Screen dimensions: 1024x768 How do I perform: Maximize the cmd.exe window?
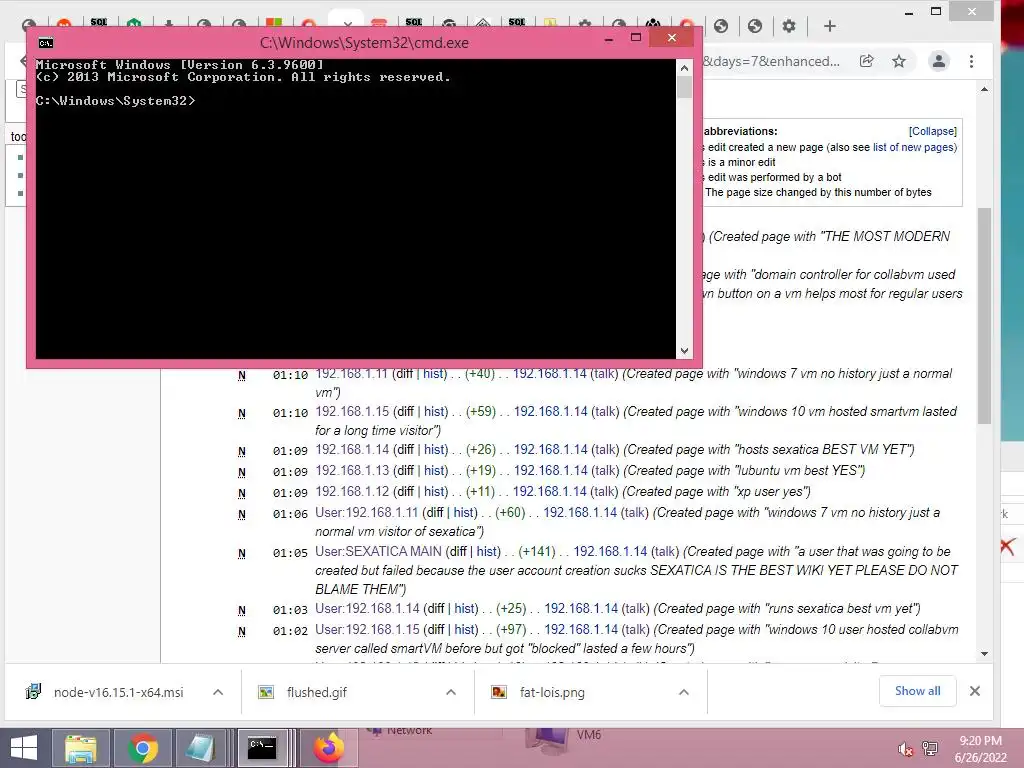pos(635,38)
